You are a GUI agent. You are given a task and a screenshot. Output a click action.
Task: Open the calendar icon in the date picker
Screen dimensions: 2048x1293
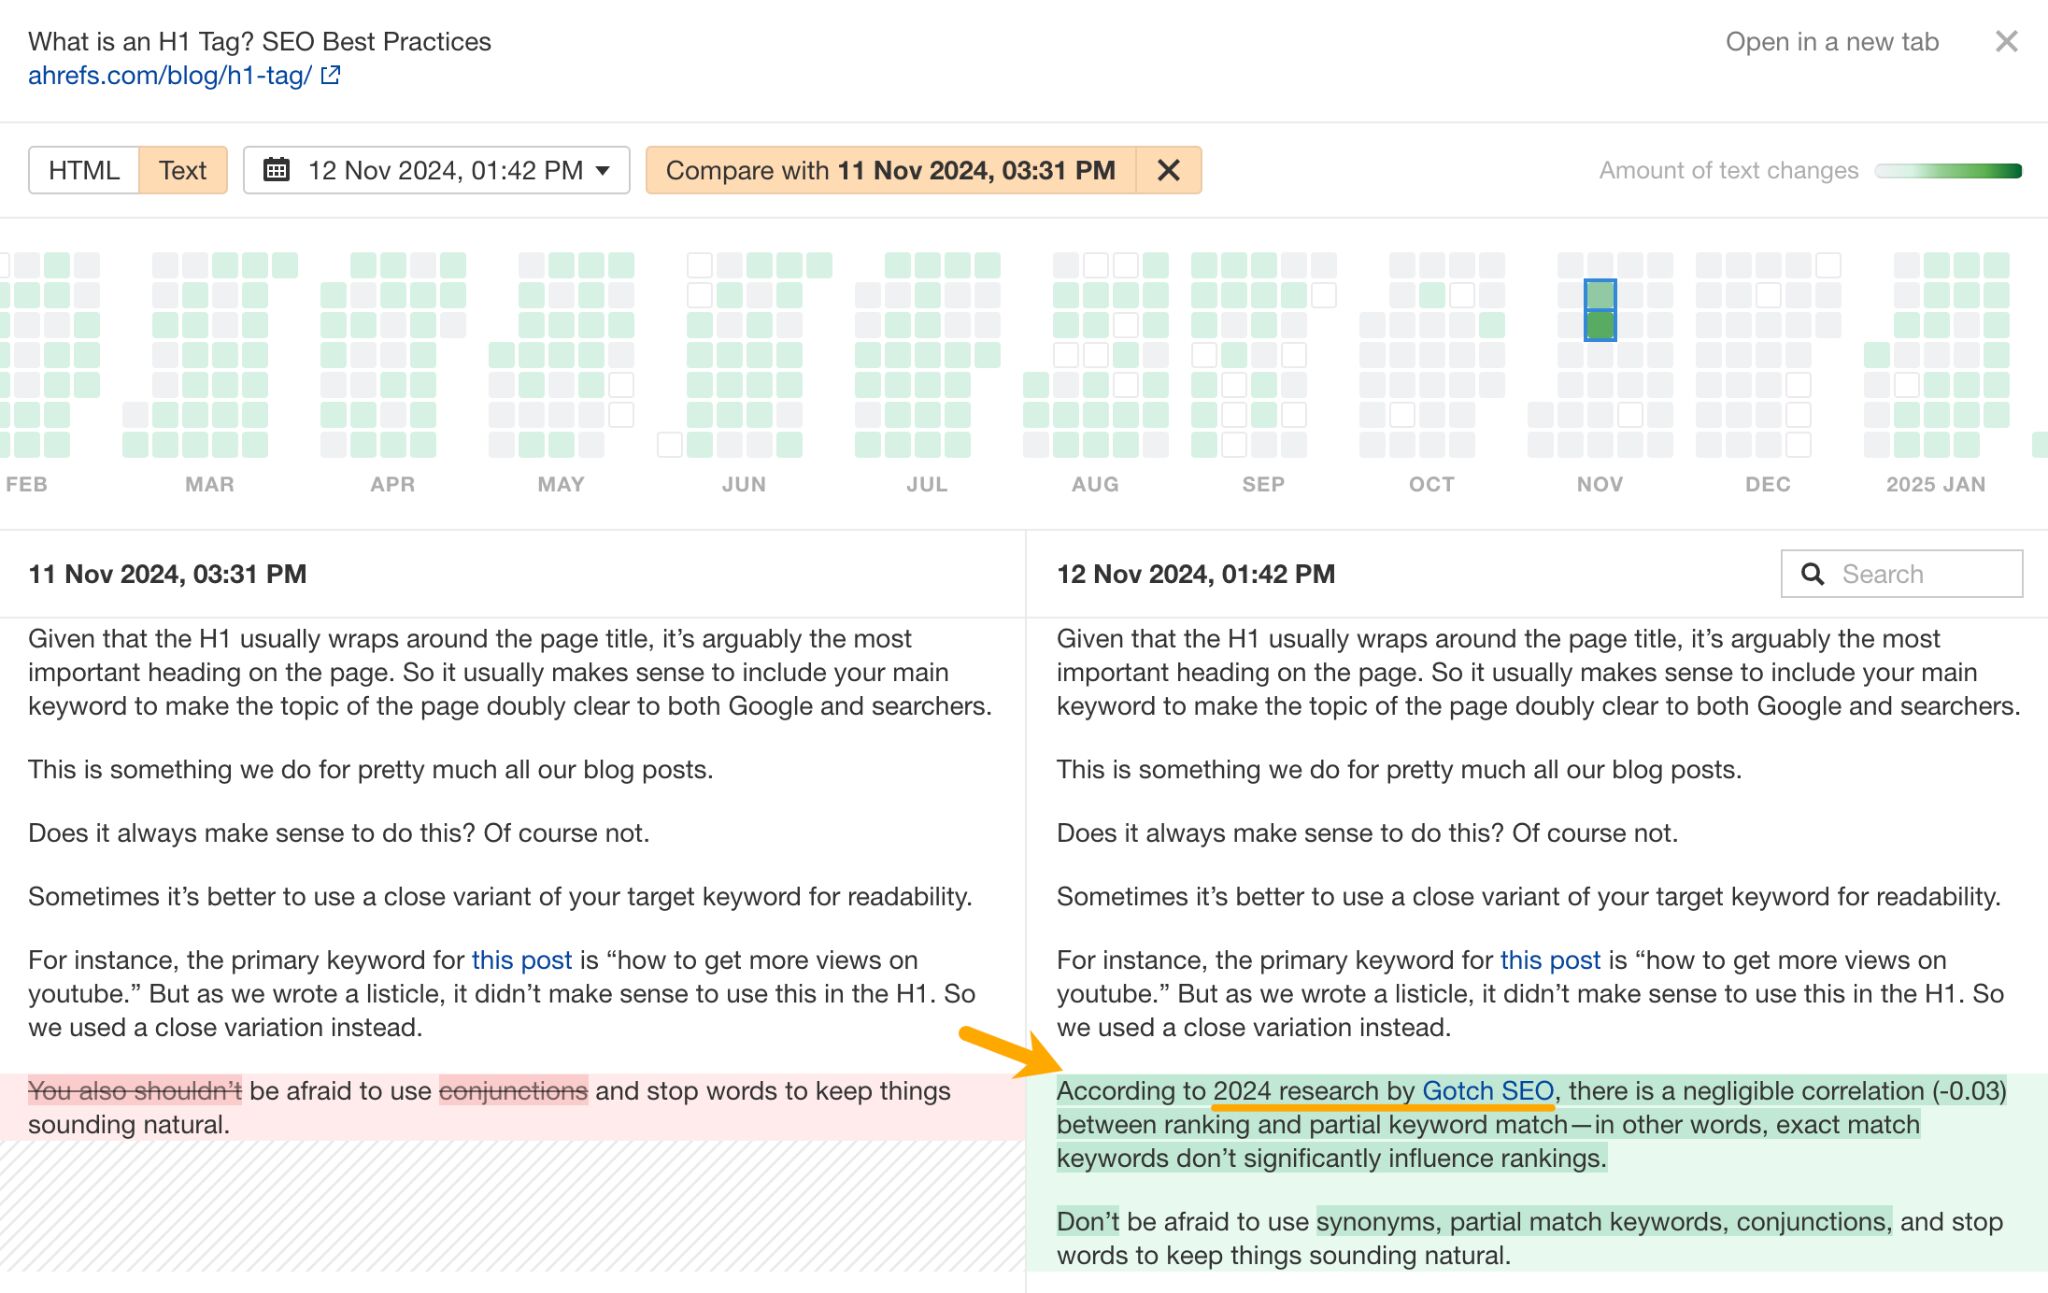278,170
